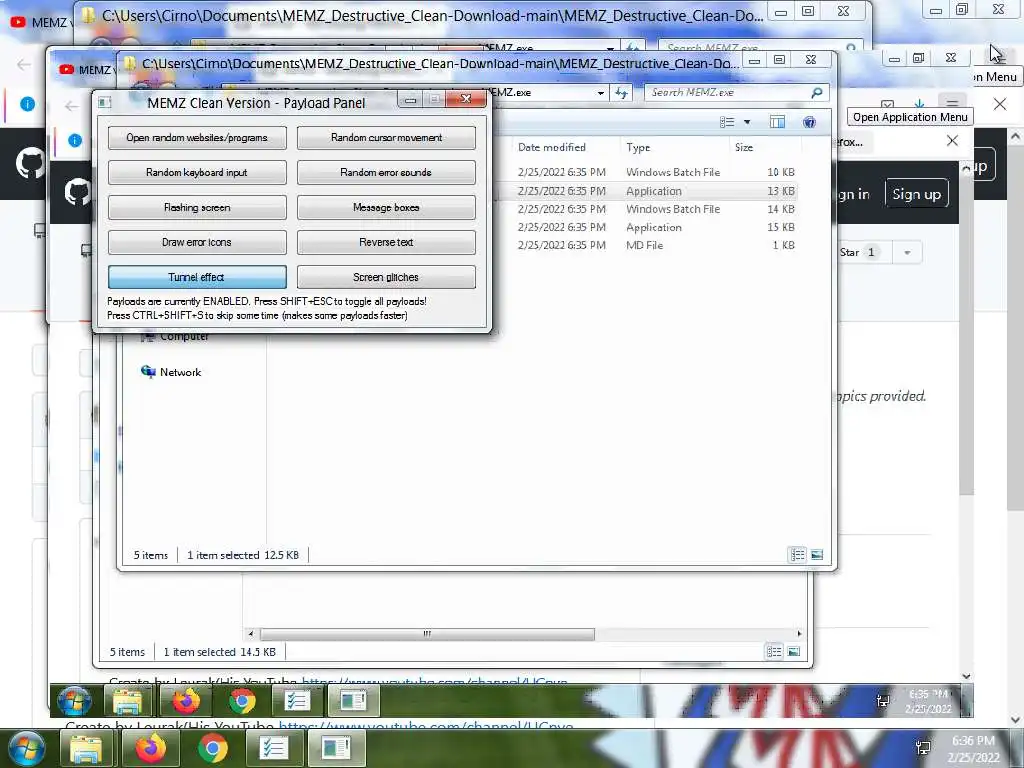Refresh the front Explorer window address bar
The width and height of the screenshot is (1024, 768).
[621, 93]
